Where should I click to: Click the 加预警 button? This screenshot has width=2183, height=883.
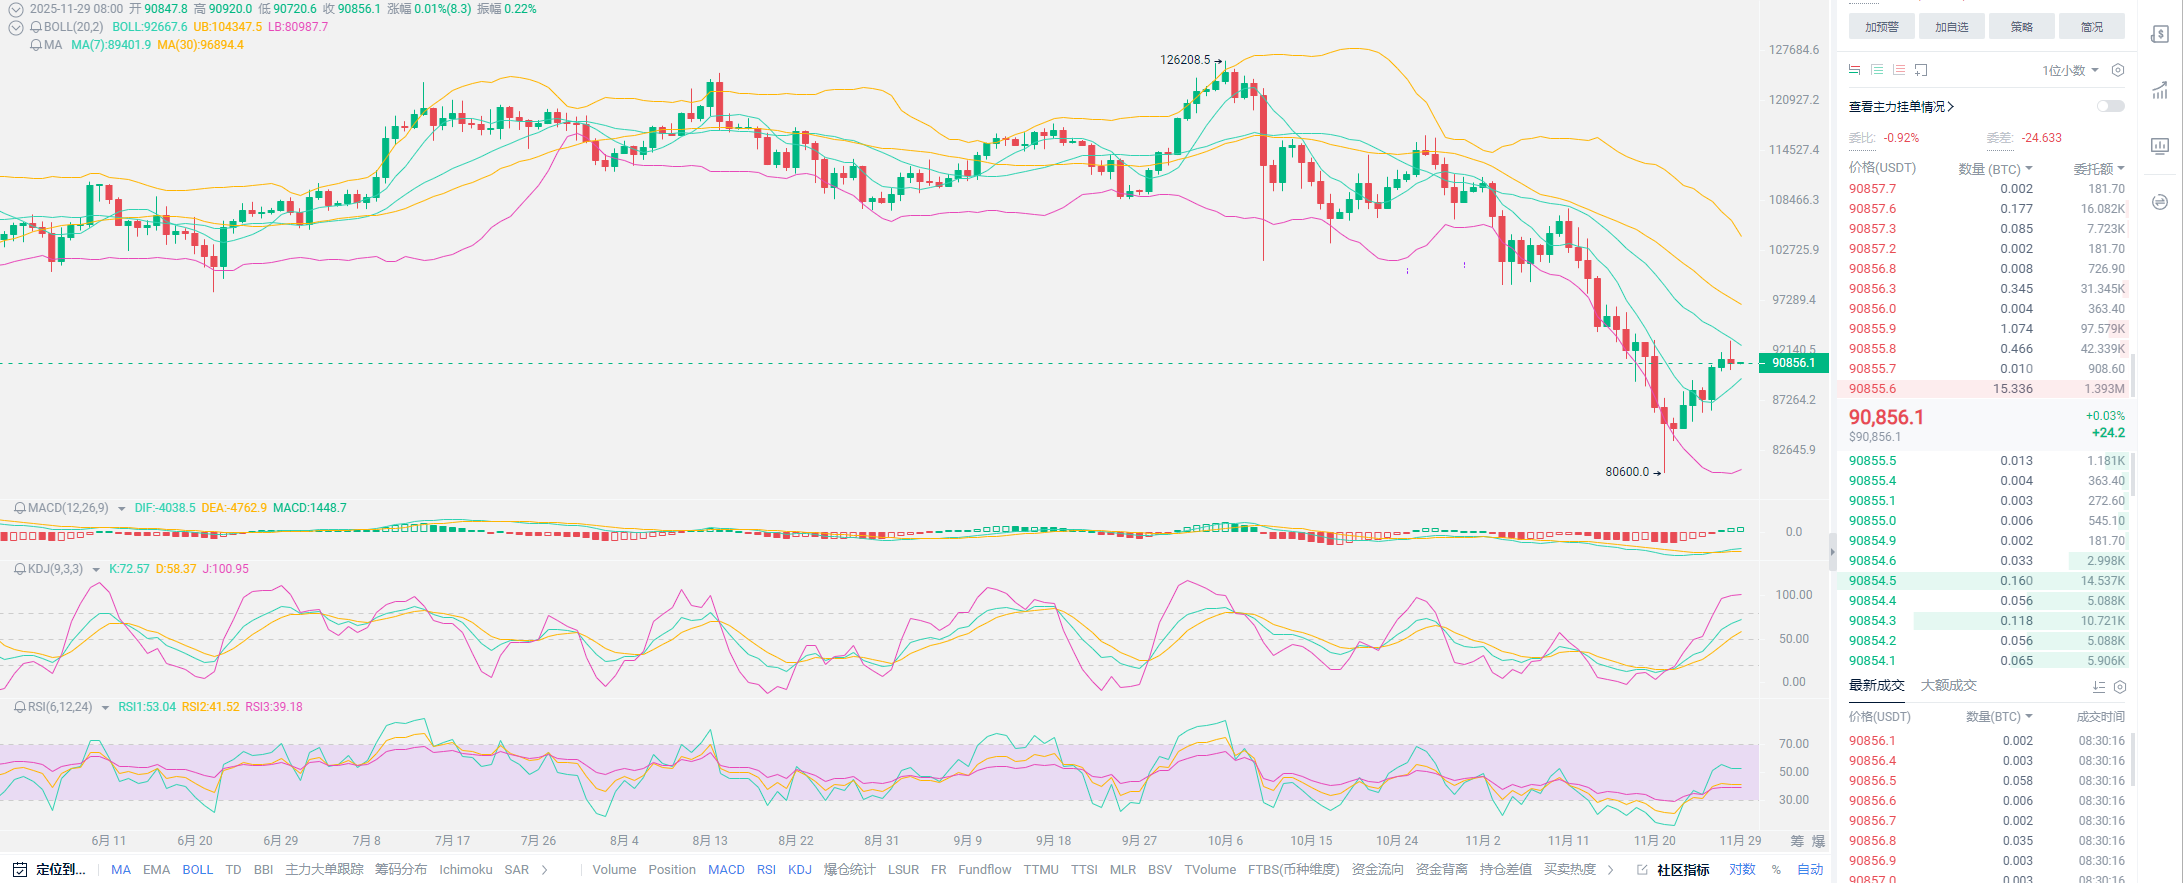tap(1881, 27)
